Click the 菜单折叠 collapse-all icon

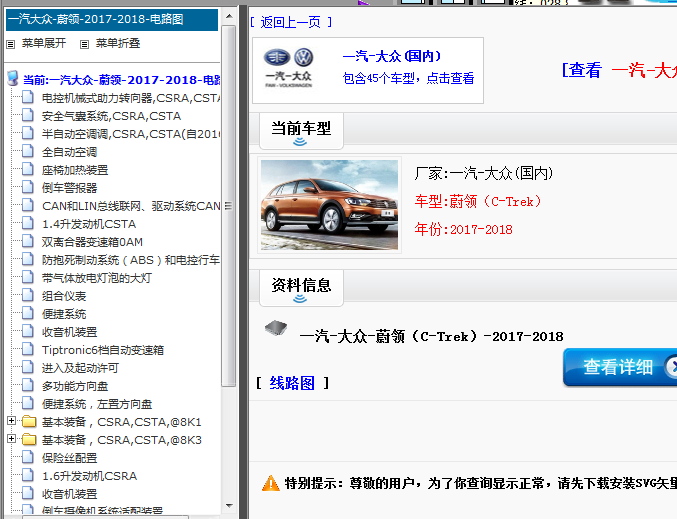85,44
